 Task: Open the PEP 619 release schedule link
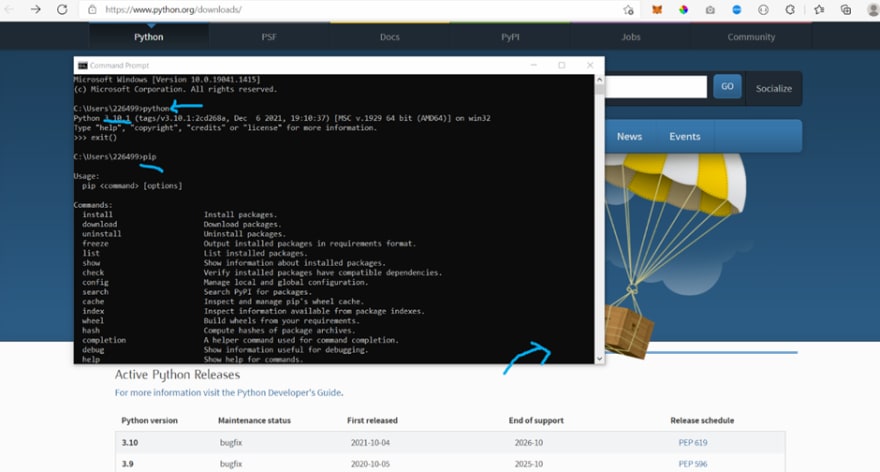tap(693, 443)
